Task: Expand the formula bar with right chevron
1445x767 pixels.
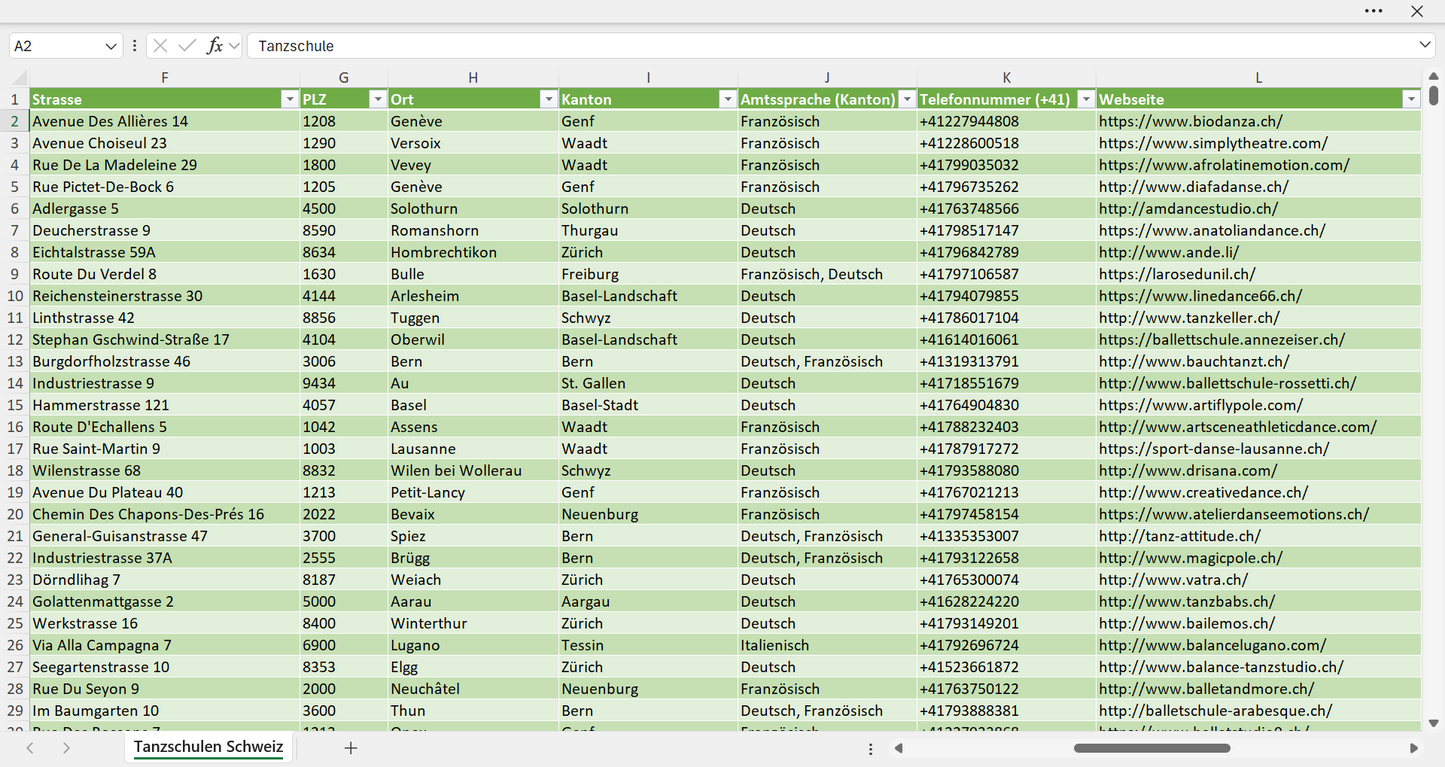Action: (1424, 46)
